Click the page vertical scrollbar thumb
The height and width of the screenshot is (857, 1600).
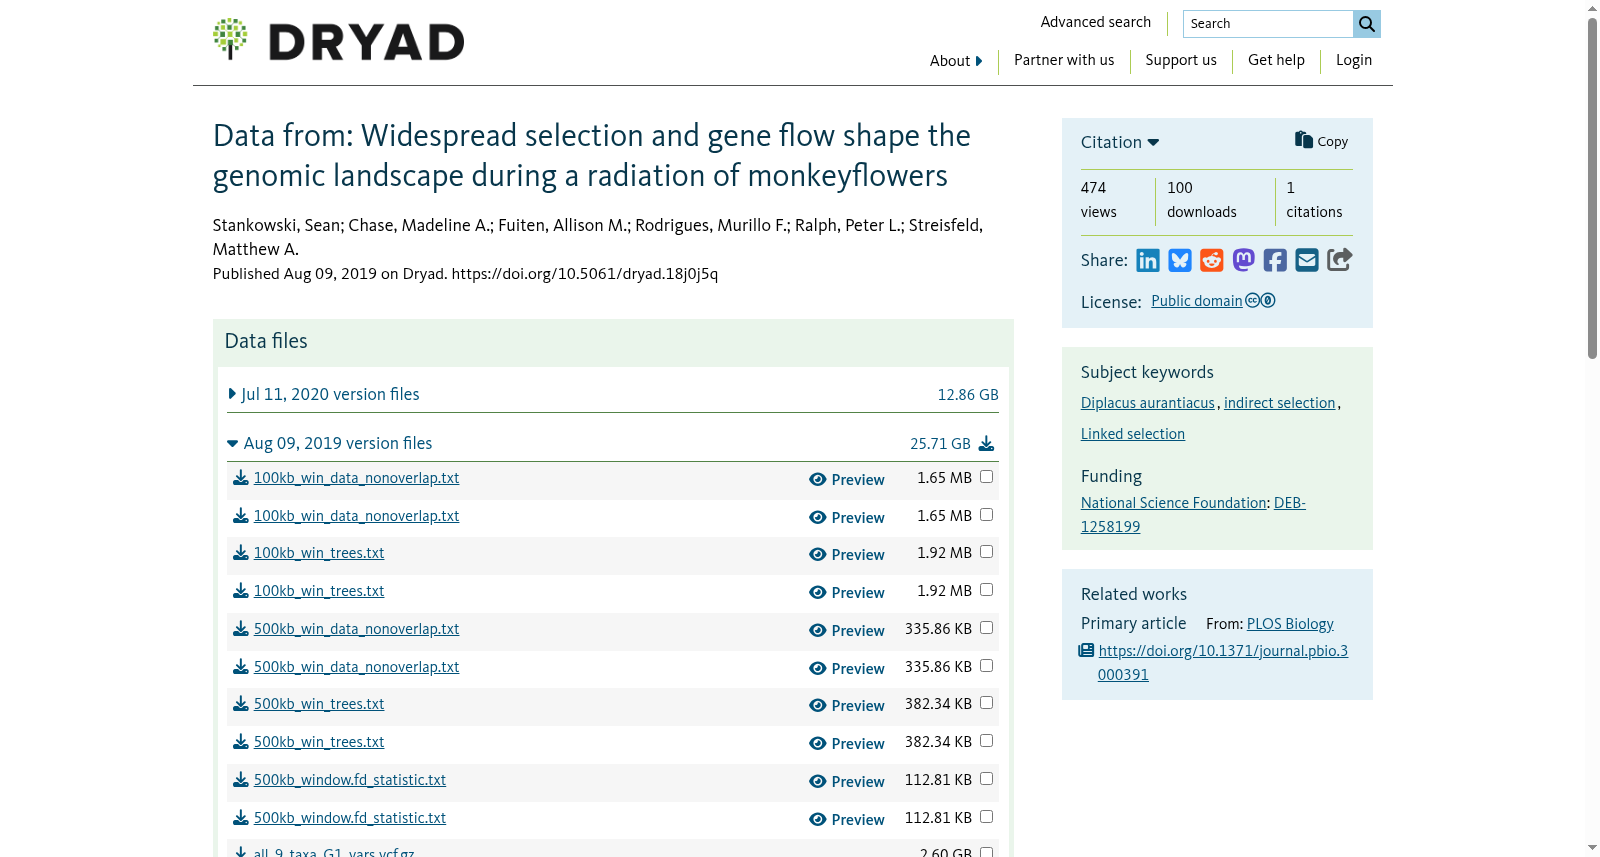pyautogui.click(x=1592, y=188)
